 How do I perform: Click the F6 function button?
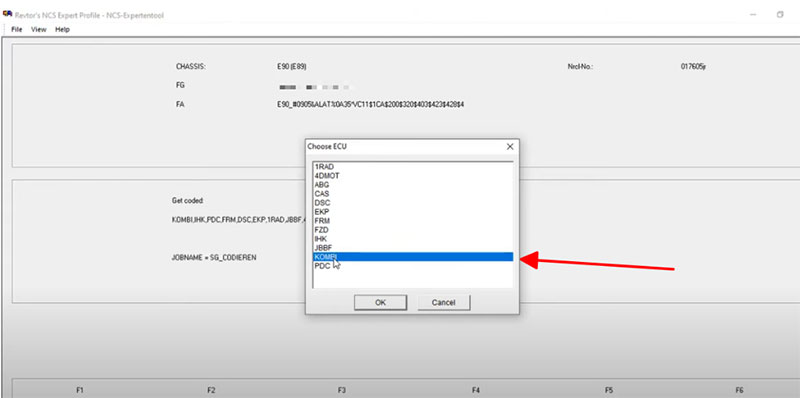click(x=739, y=390)
